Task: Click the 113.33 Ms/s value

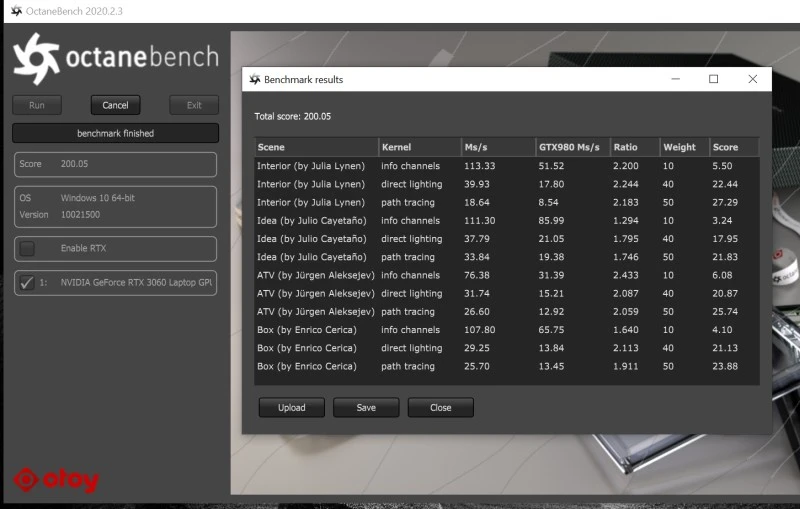Action: coord(480,166)
